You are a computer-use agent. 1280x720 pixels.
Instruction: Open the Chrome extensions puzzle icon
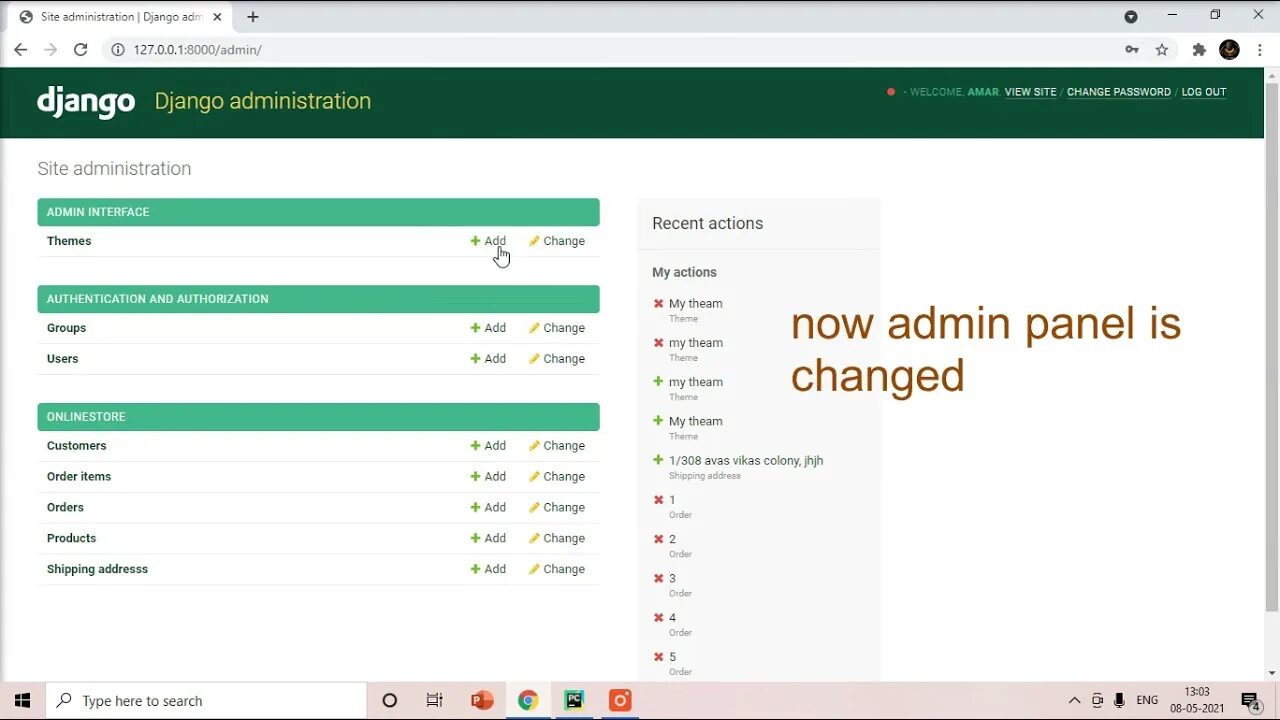pos(1199,49)
